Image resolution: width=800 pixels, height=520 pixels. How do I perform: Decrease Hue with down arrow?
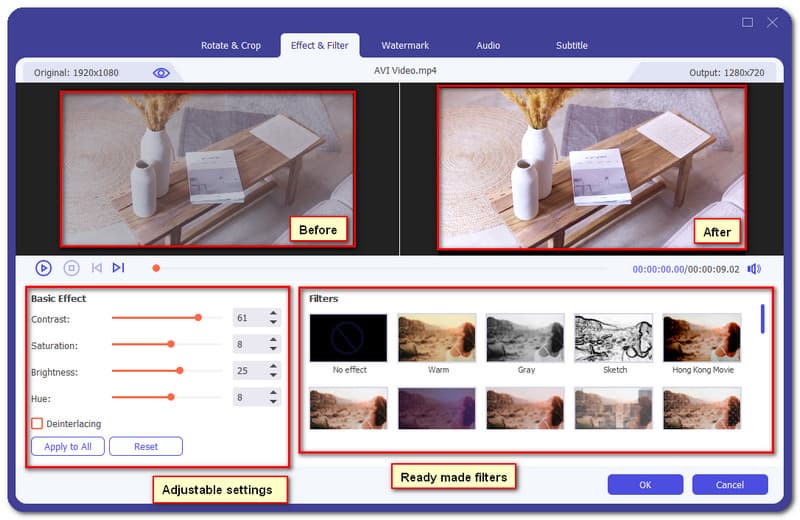pyautogui.click(x=273, y=402)
